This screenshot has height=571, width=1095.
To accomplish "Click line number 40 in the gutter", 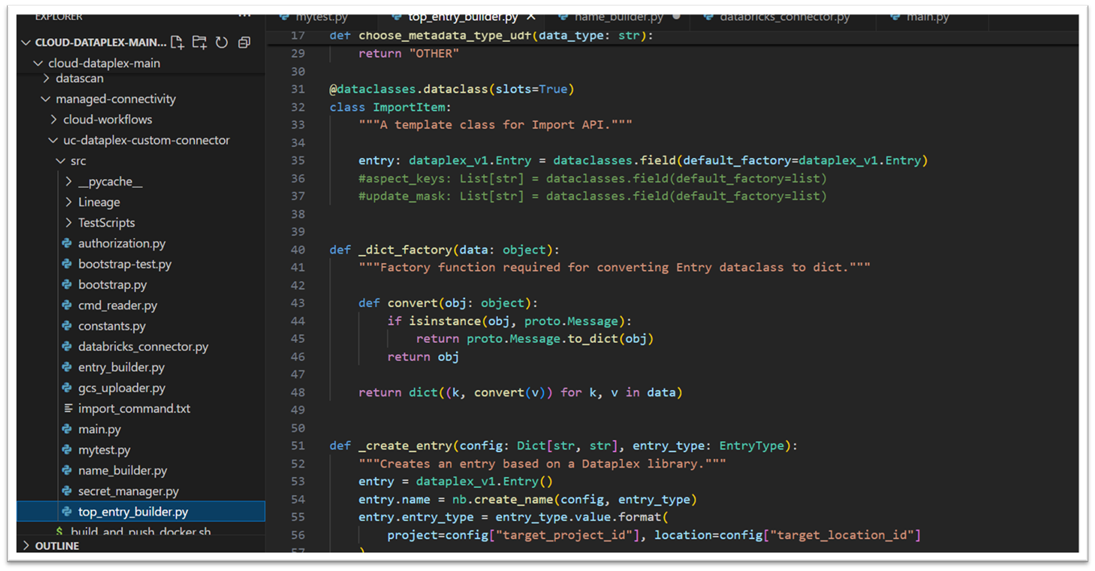I will (297, 250).
